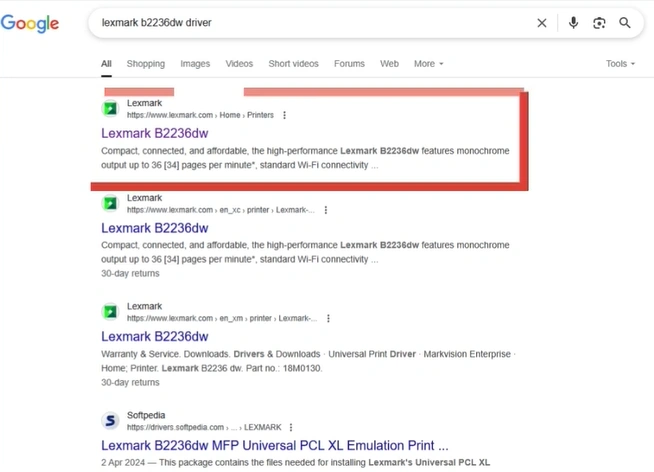Clear the search box with X icon
Viewport: 654px width, 472px height.
point(542,23)
